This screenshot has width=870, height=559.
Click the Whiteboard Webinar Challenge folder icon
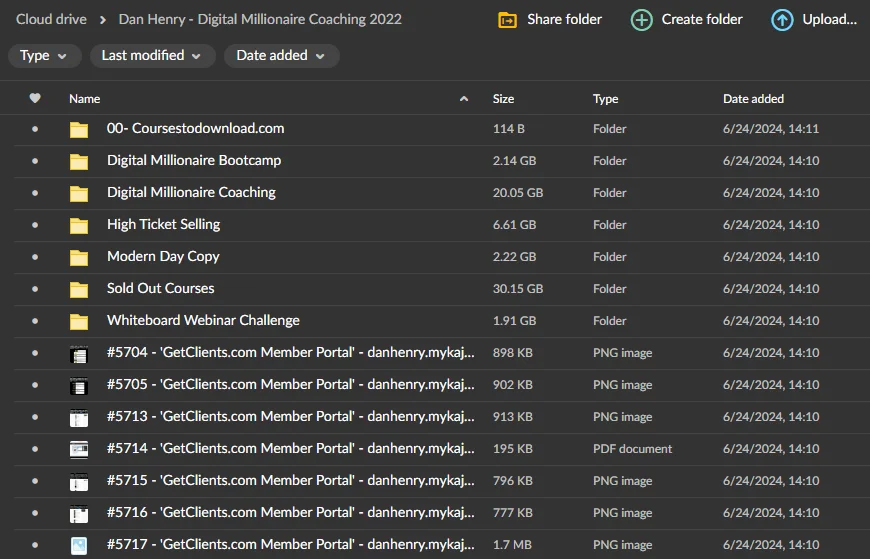pyautogui.click(x=79, y=322)
